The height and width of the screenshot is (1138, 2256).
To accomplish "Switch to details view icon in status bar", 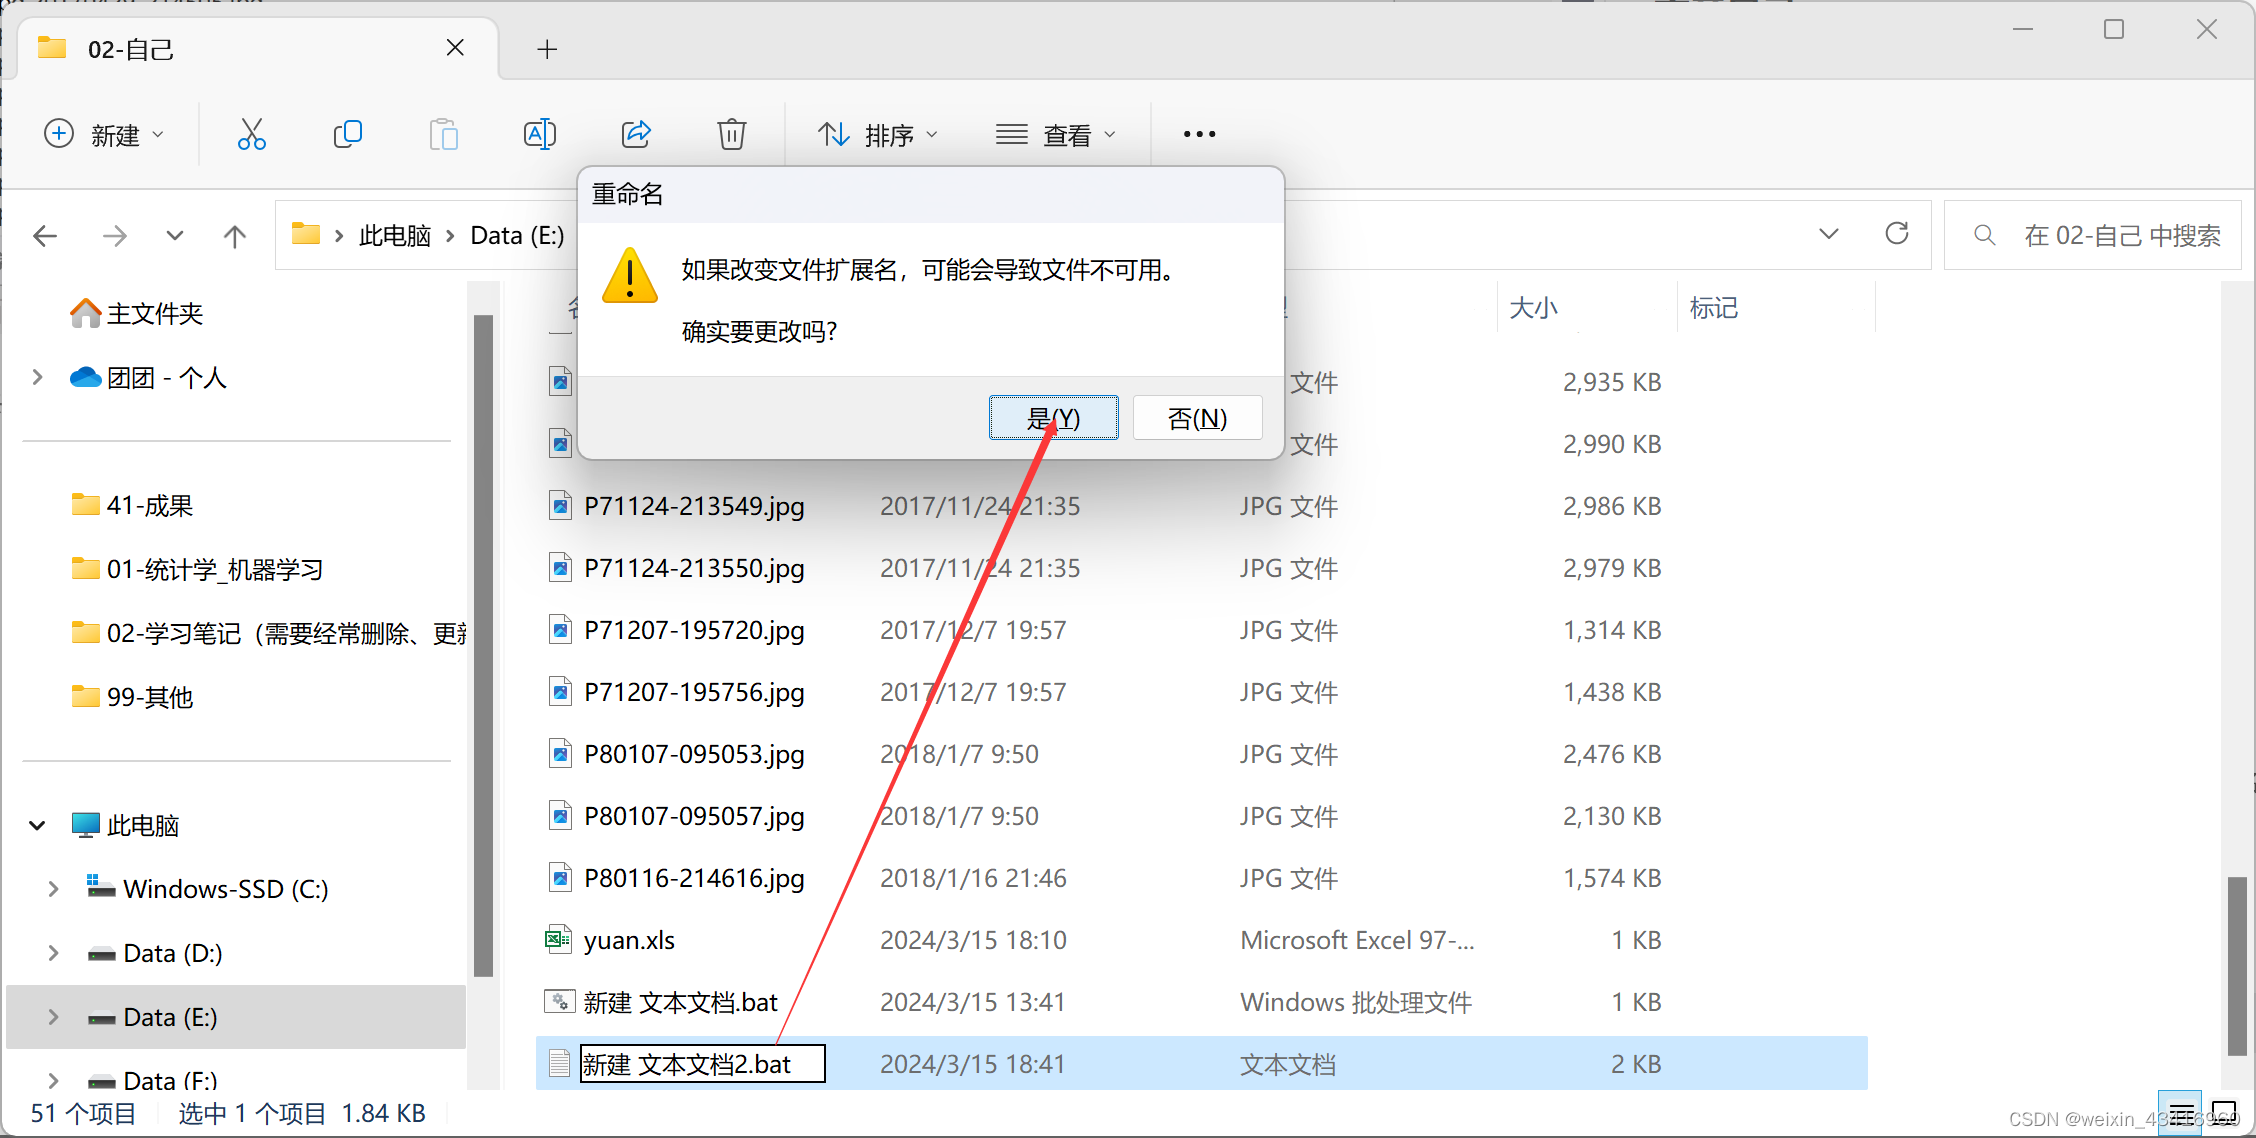I will tap(2181, 1113).
